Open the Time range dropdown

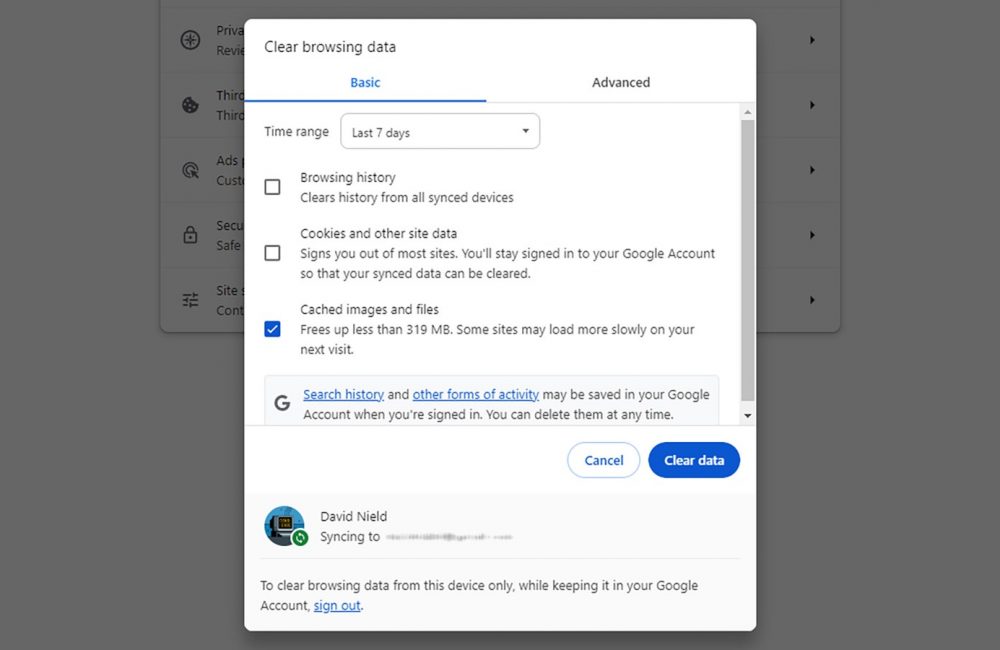(x=440, y=132)
